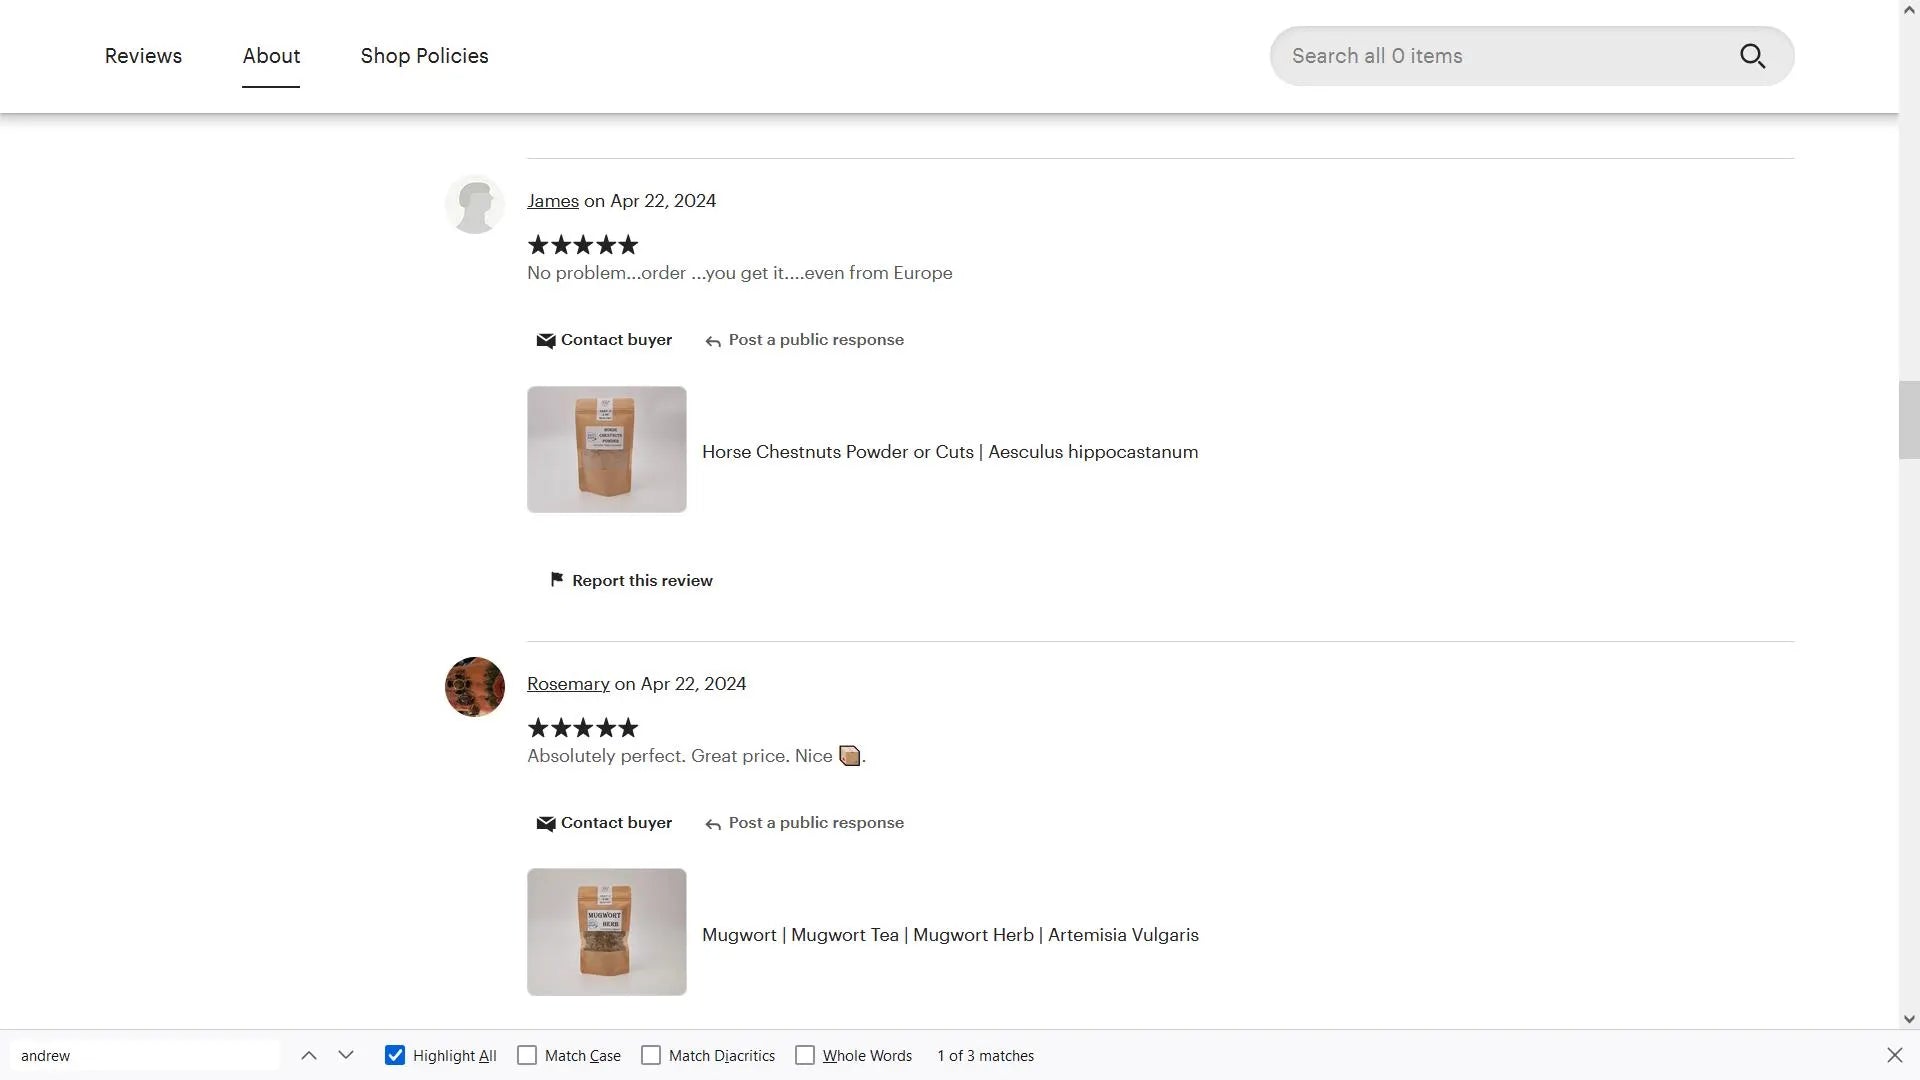Screen dimensions: 1920x1080
Task: Click James's reviewer avatar icon
Action: tap(474, 204)
